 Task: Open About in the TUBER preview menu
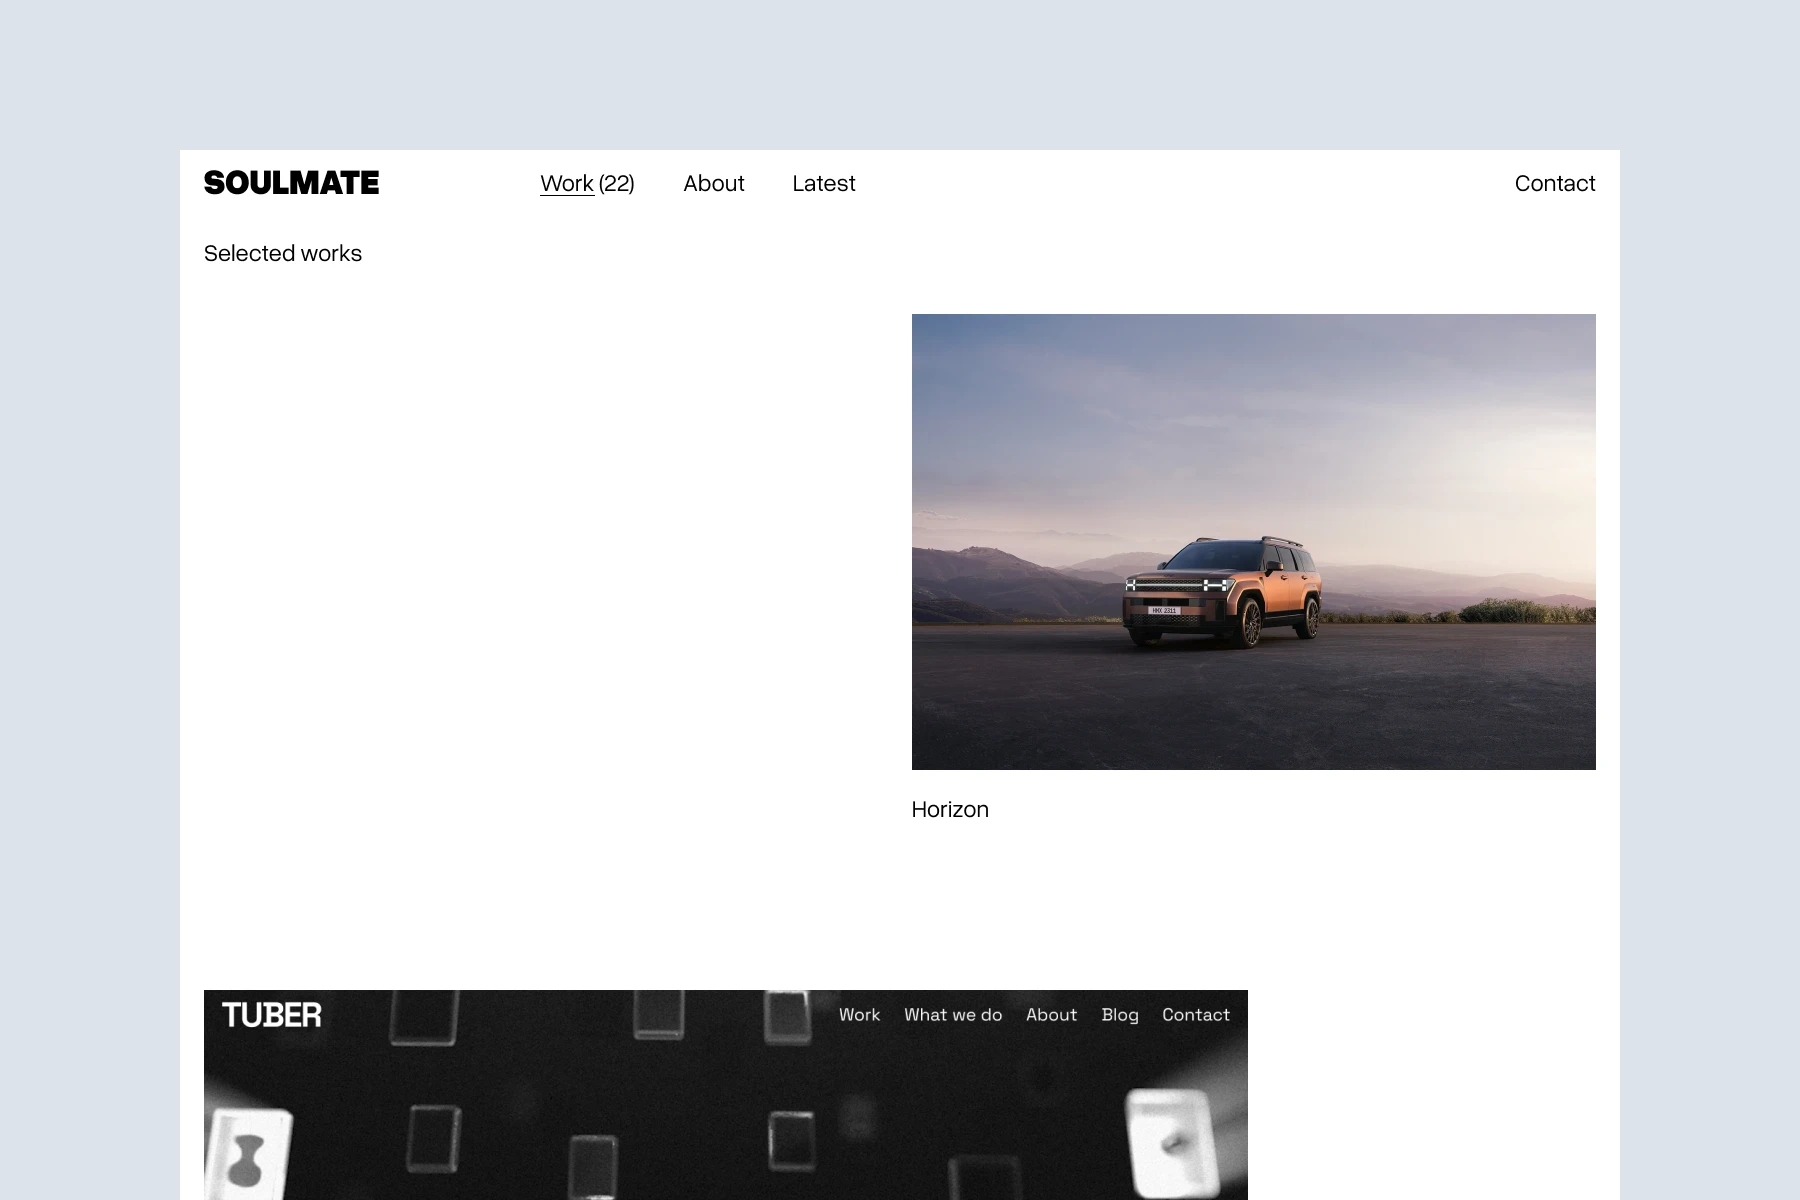pyautogui.click(x=1051, y=1014)
